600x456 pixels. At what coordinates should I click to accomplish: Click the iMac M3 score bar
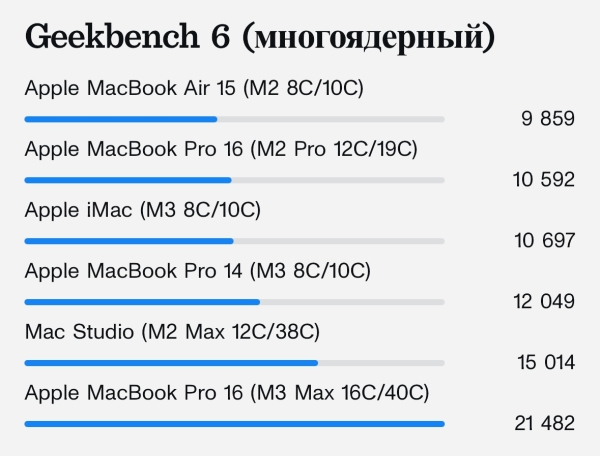[235, 241]
